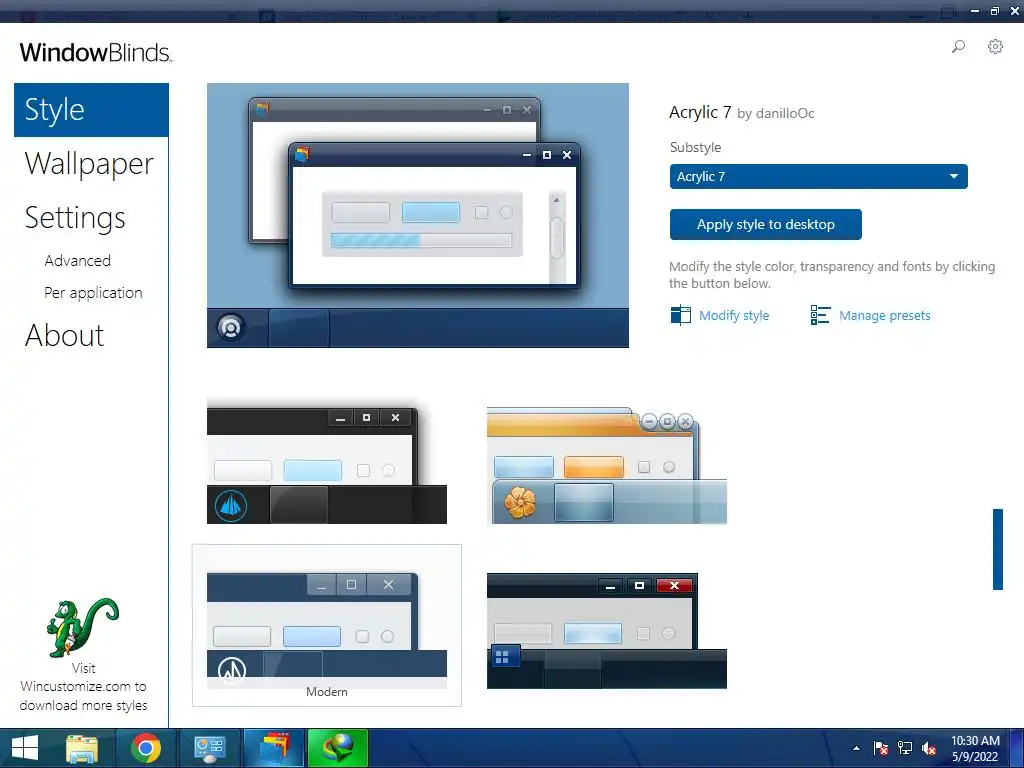Viewport: 1024px width, 768px height.
Task: Select the Style tab
Action: coord(91,110)
